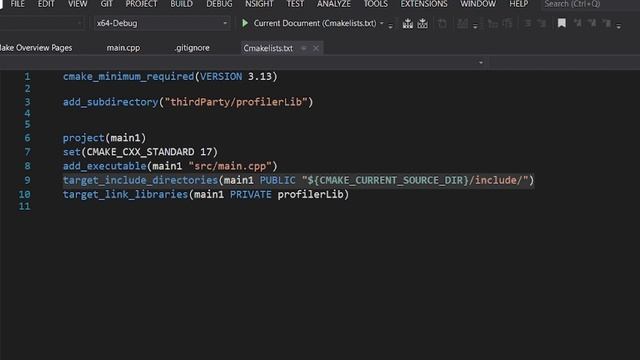The height and width of the screenshot is (360, 640).
Task: Click the cmake_minimum_required command on line 1
Action: tap(129, 76)
